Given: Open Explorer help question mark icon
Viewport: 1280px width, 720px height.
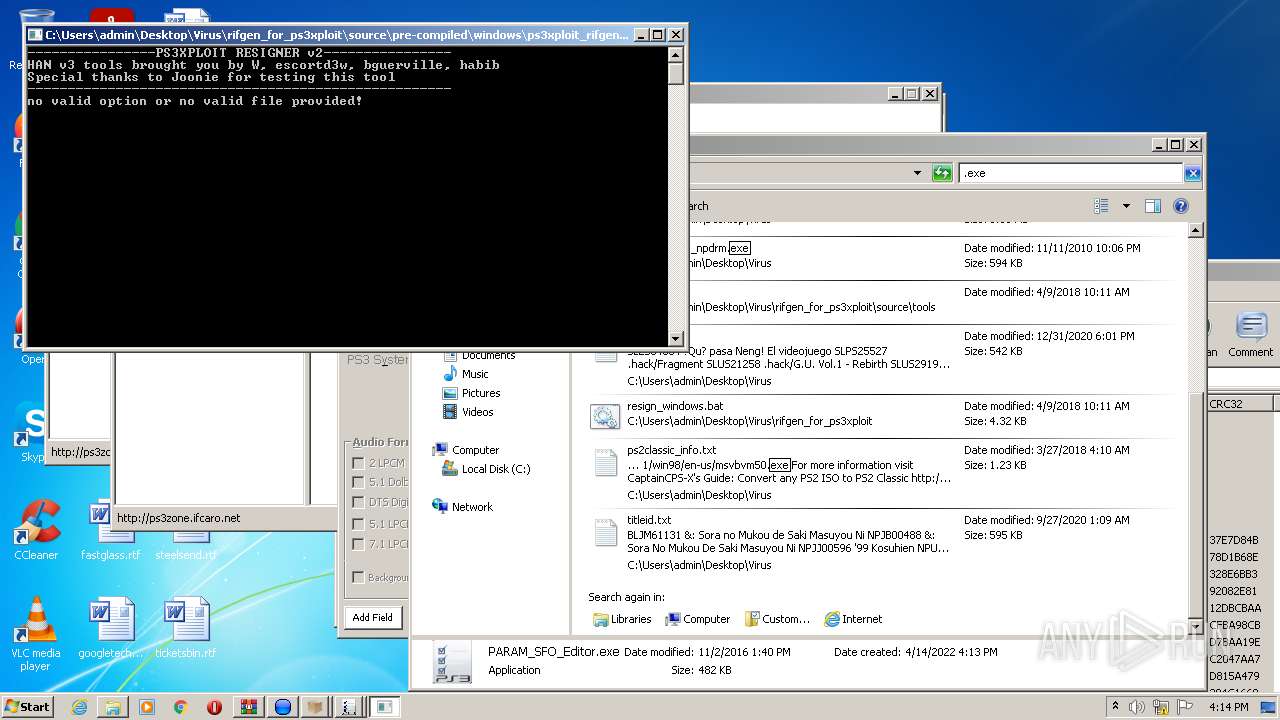Looking at the screenshot, I should (1181, 206).
